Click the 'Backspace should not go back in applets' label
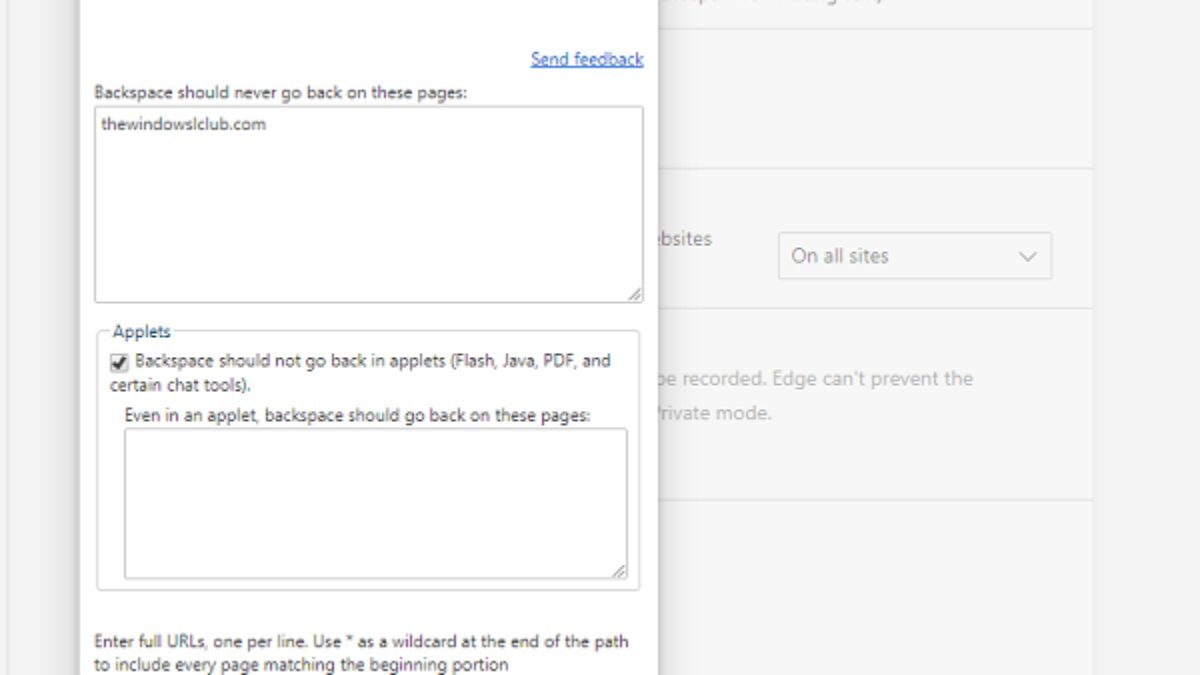The width and height of the screenshot is (1200, 675). pyautogui.click(x=372, y=361)
